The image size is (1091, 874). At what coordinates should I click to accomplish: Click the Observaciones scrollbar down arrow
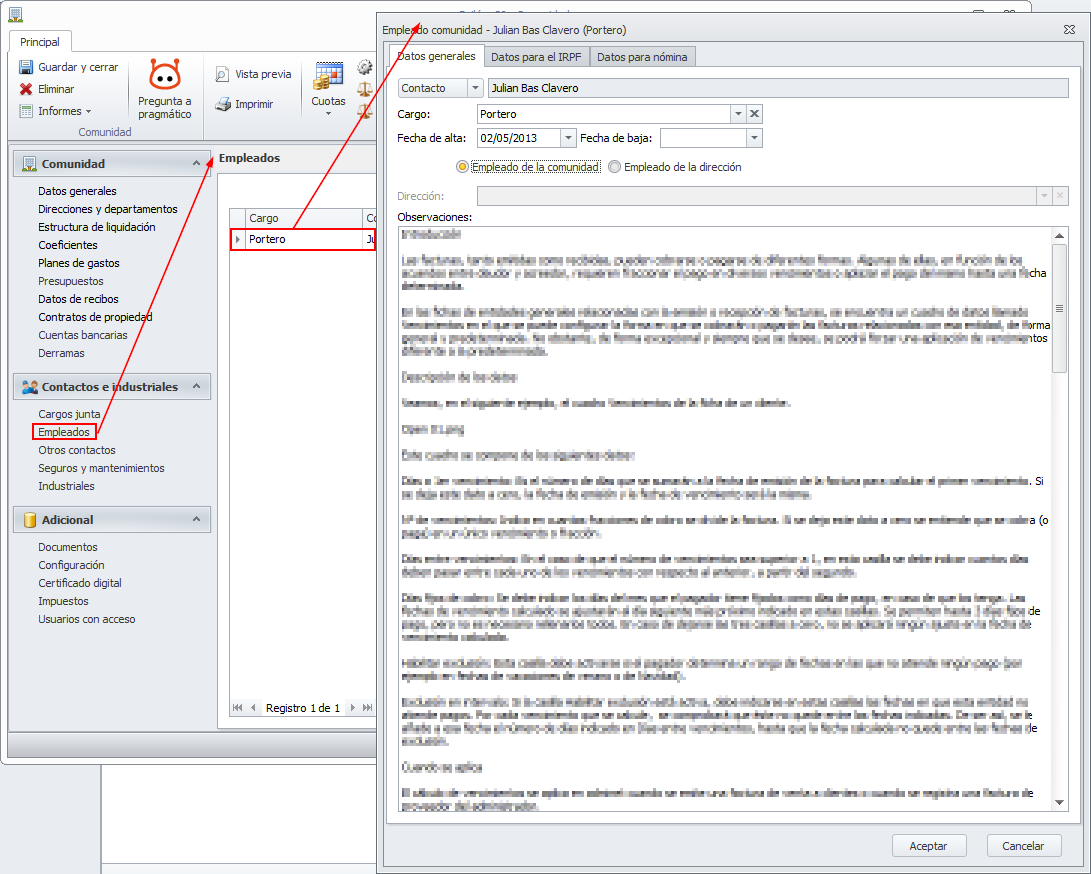click(x=1060, y=802)
